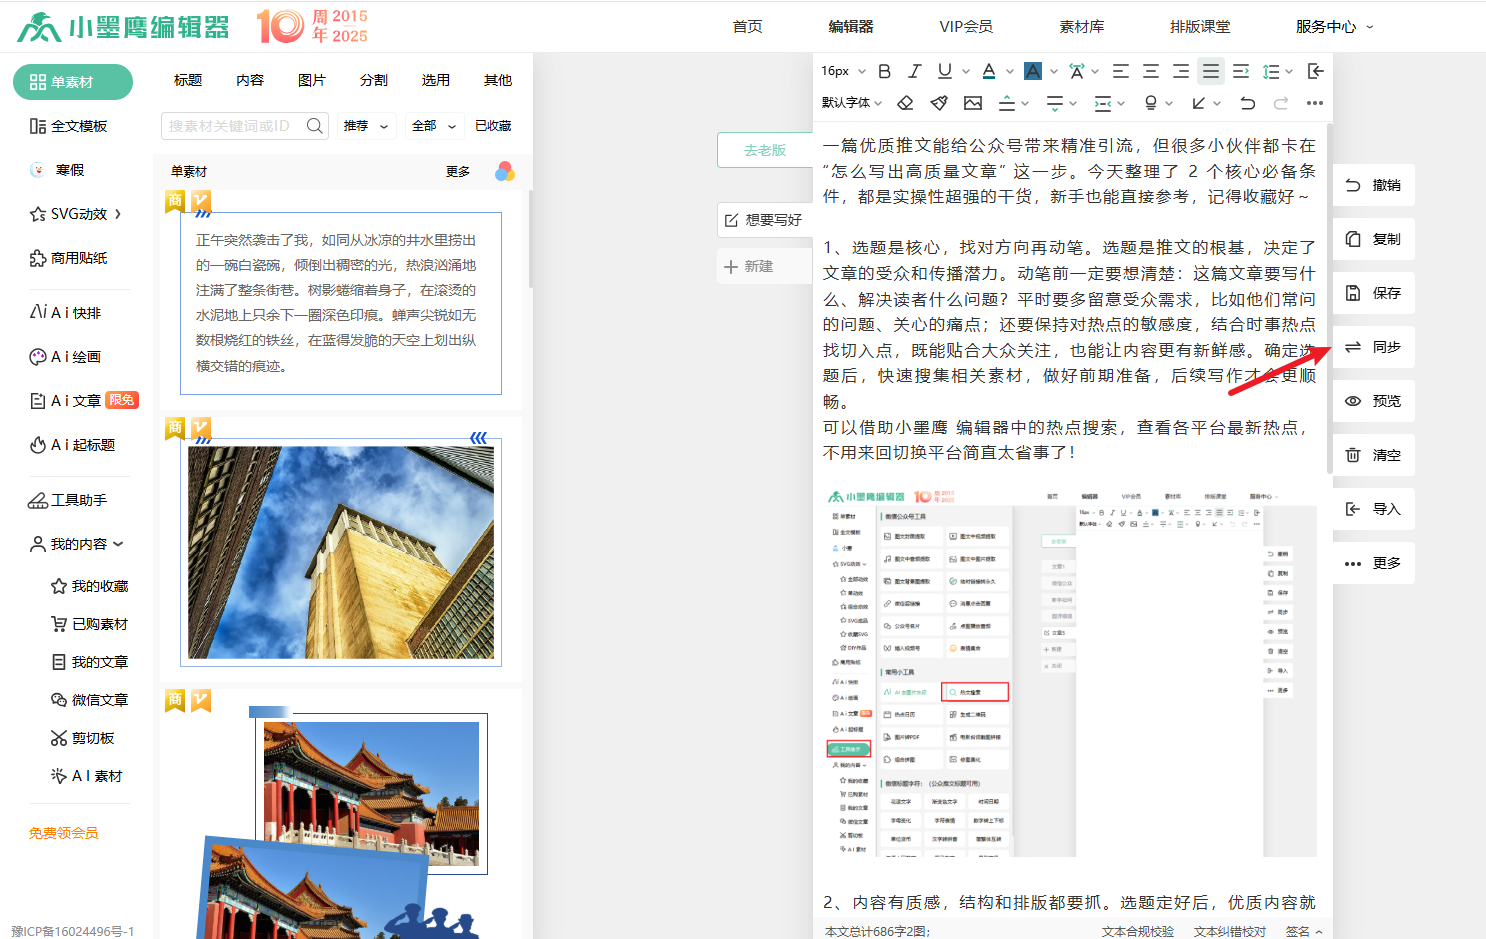Click the 清空 trash button

pyautogui.click(x=1374, y=455)
